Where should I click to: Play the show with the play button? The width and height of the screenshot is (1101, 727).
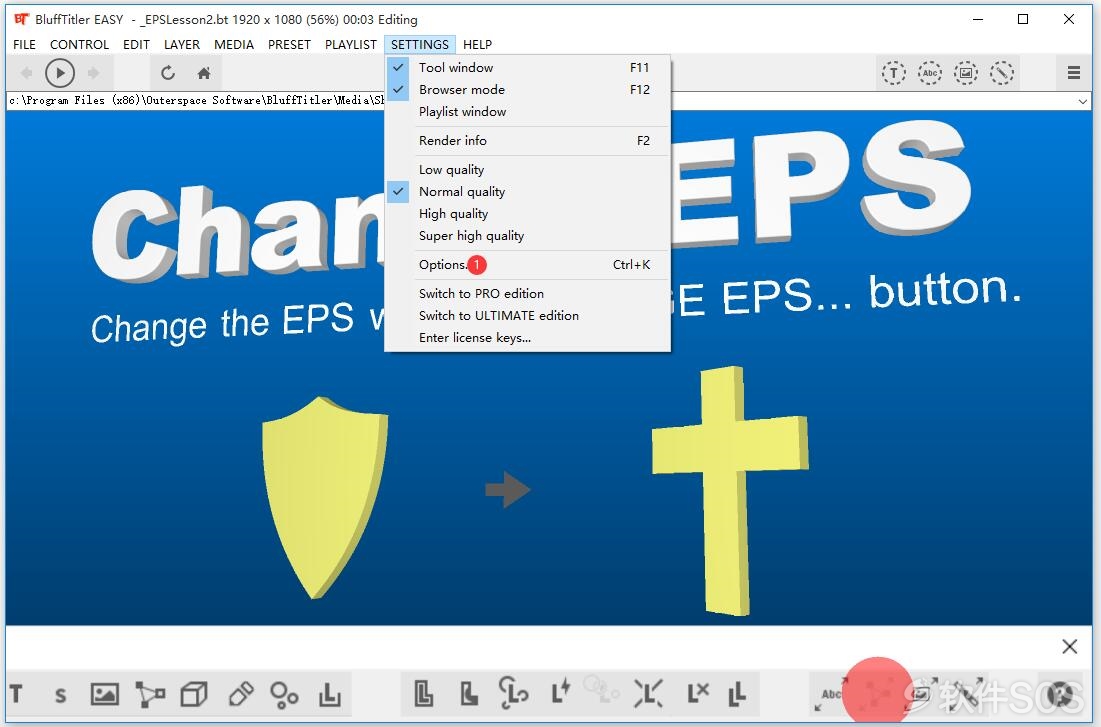60,73
